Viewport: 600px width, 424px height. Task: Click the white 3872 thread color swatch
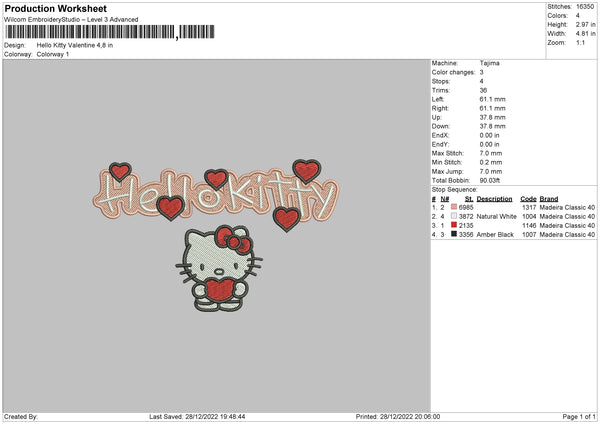click(x=454, y=216)
